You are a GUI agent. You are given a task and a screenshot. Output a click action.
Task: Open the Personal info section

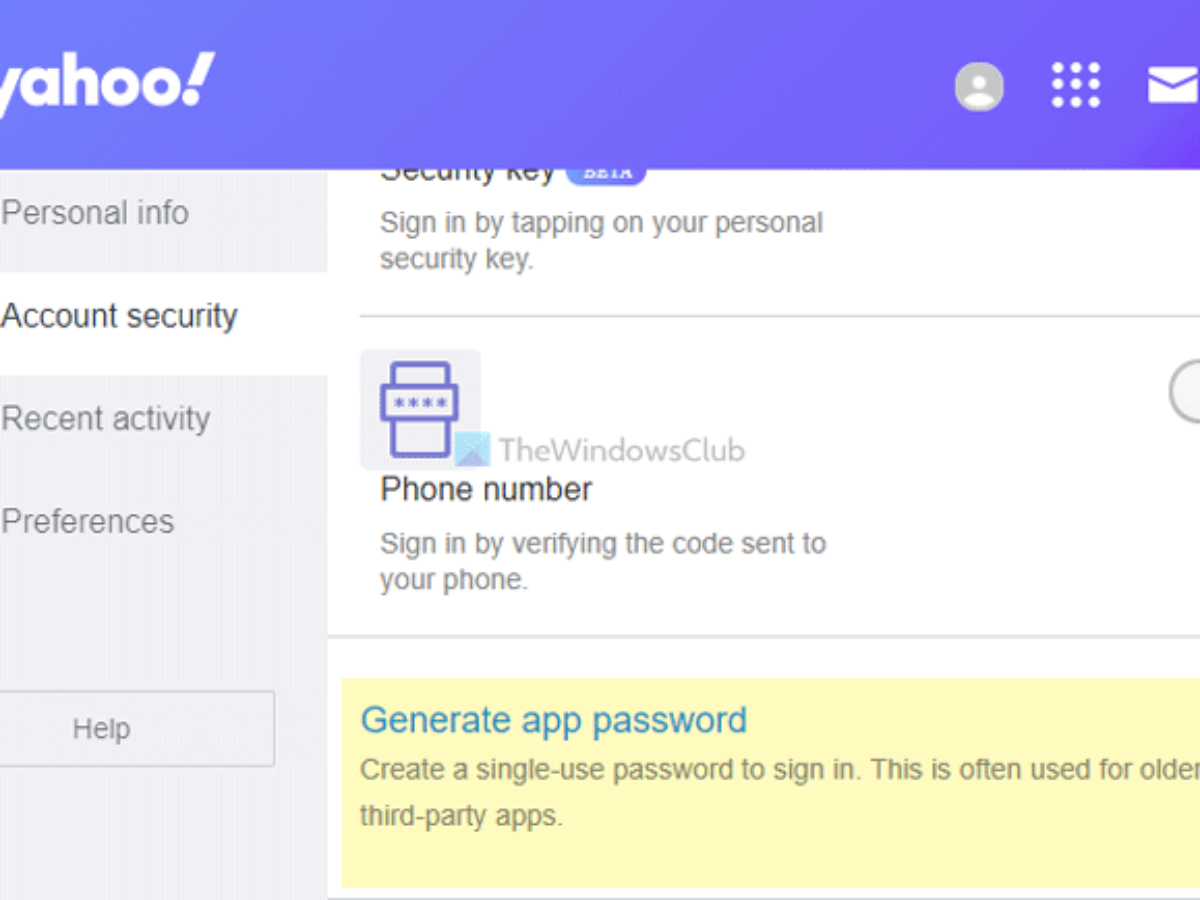click(96, 213)
